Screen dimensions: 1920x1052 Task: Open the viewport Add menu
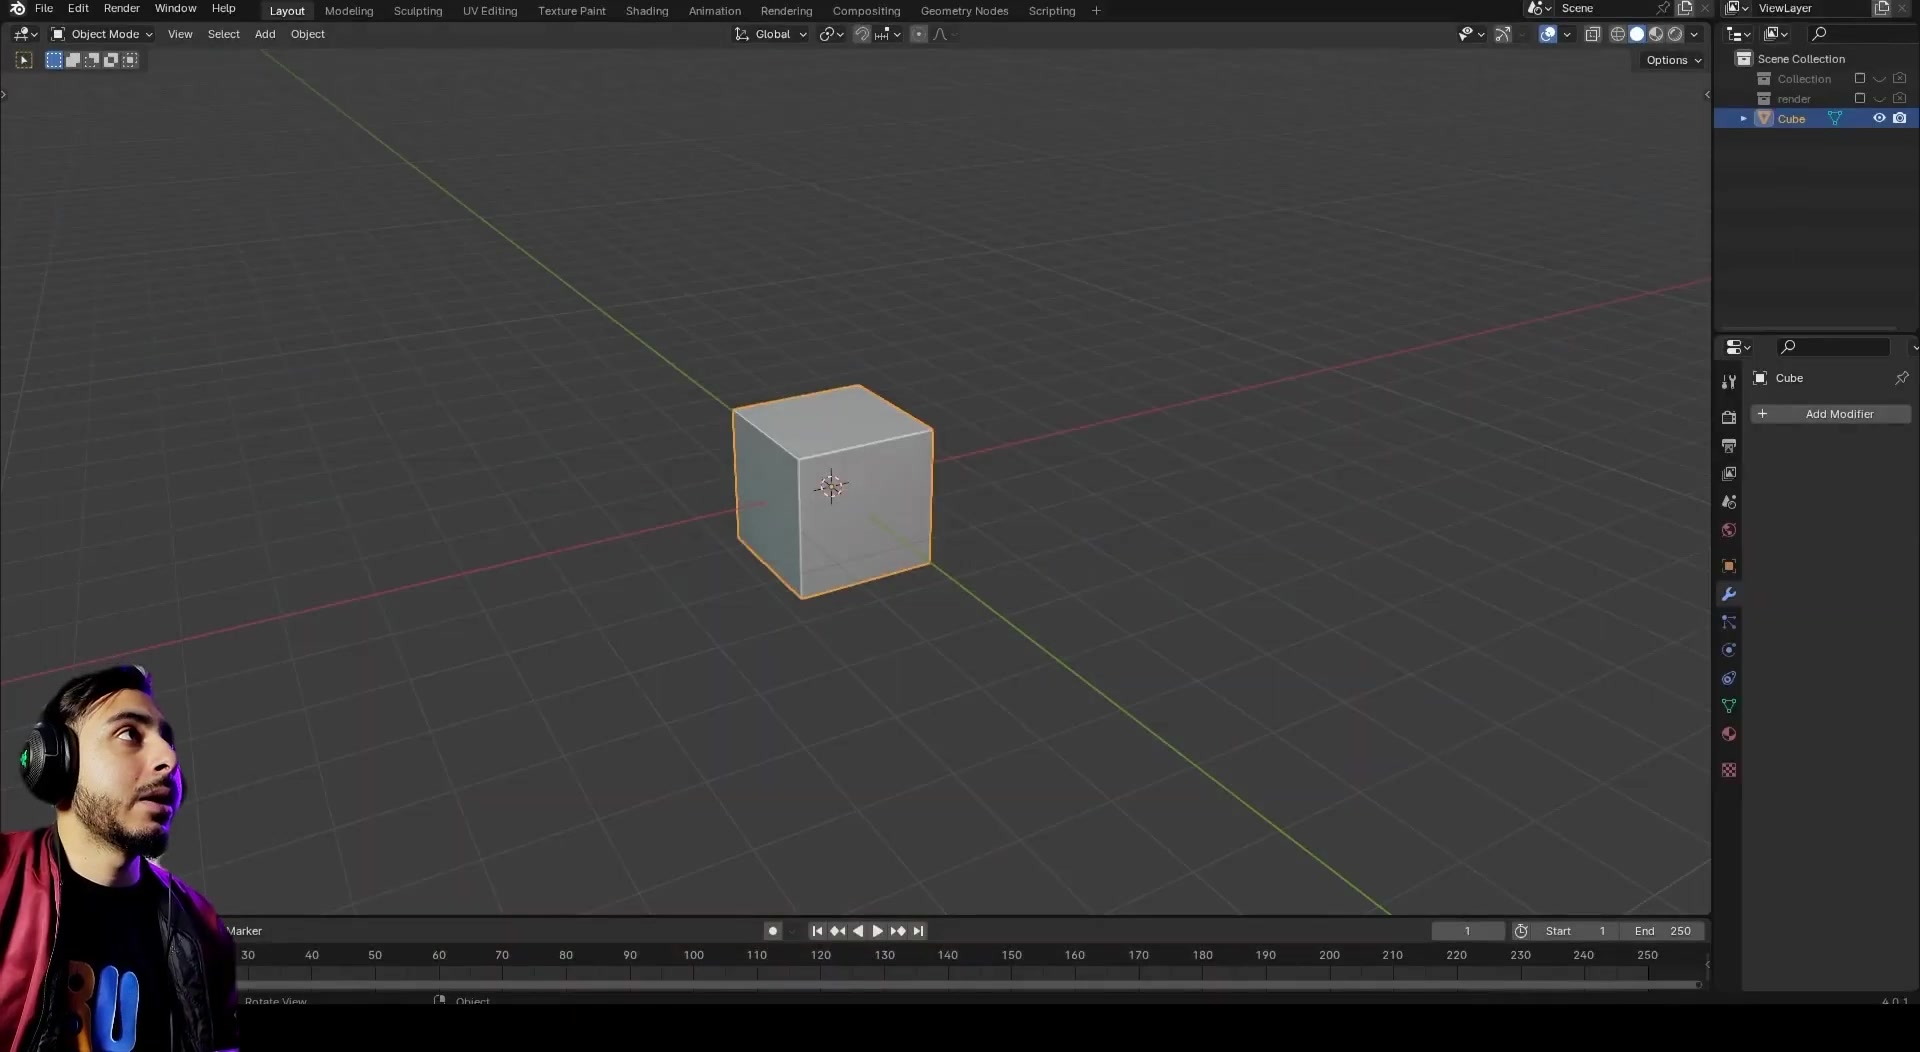tap(265, 34)
